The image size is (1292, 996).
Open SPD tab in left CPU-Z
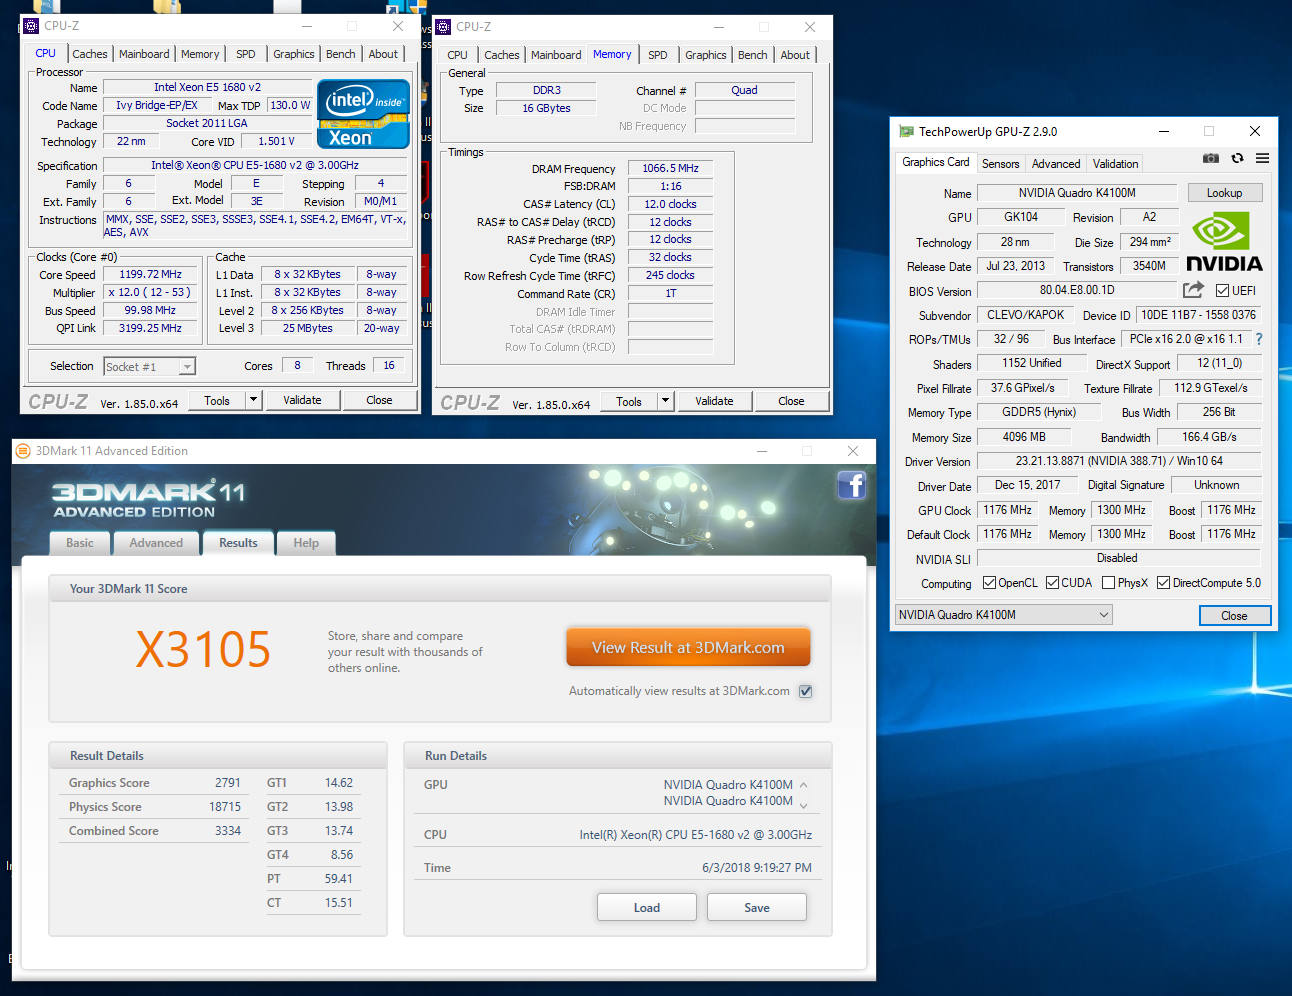point(246,54)
